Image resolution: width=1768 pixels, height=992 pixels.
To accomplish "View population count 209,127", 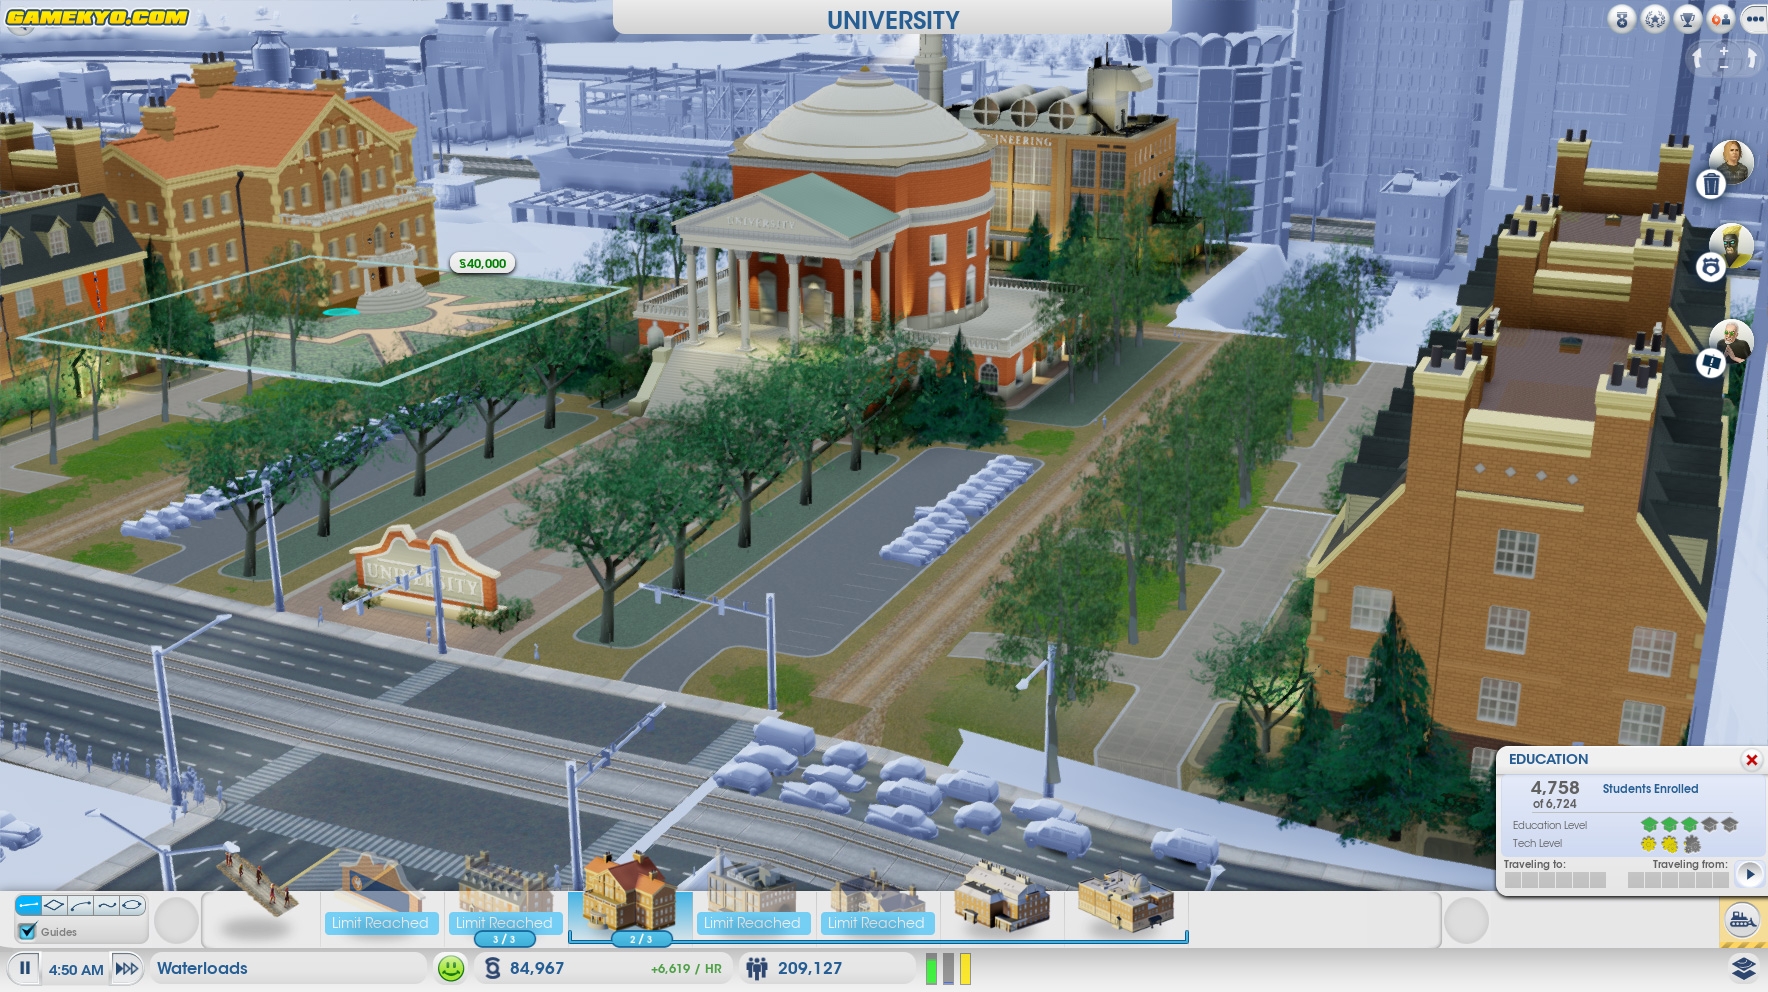I will pyautogui.click(x=810, y=968).
